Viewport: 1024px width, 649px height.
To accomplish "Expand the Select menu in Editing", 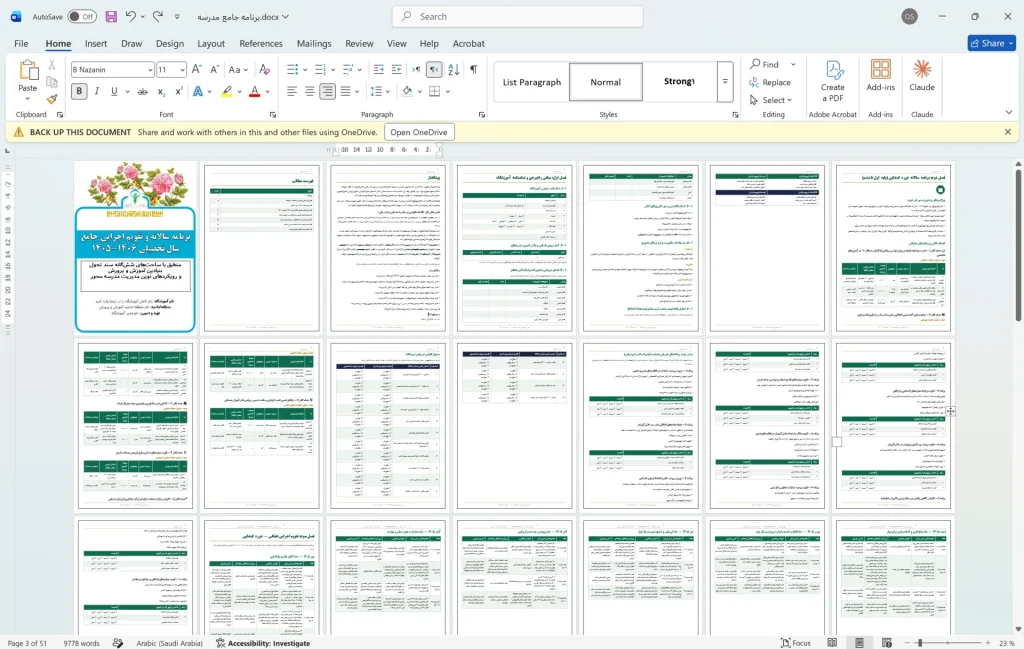I will click(771, 100).
